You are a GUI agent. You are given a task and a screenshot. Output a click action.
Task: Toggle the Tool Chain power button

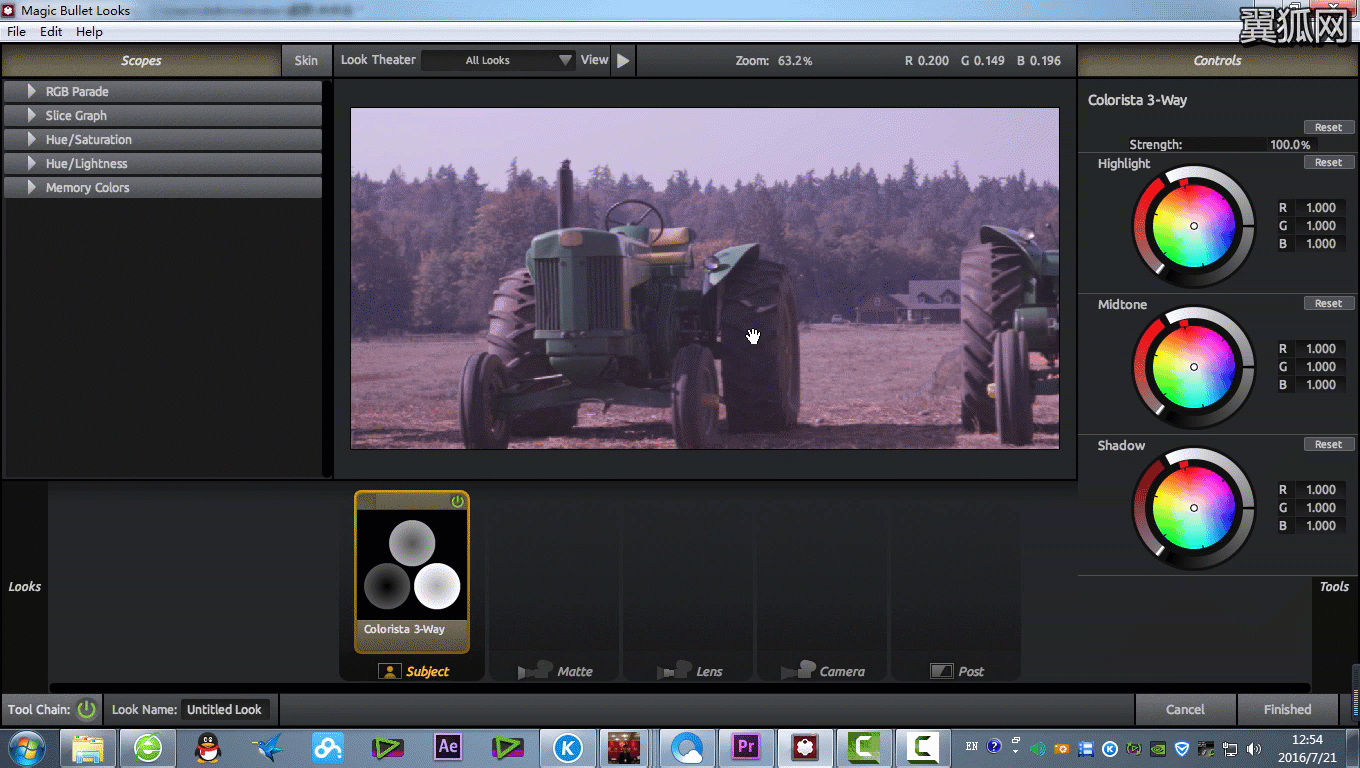87,710
